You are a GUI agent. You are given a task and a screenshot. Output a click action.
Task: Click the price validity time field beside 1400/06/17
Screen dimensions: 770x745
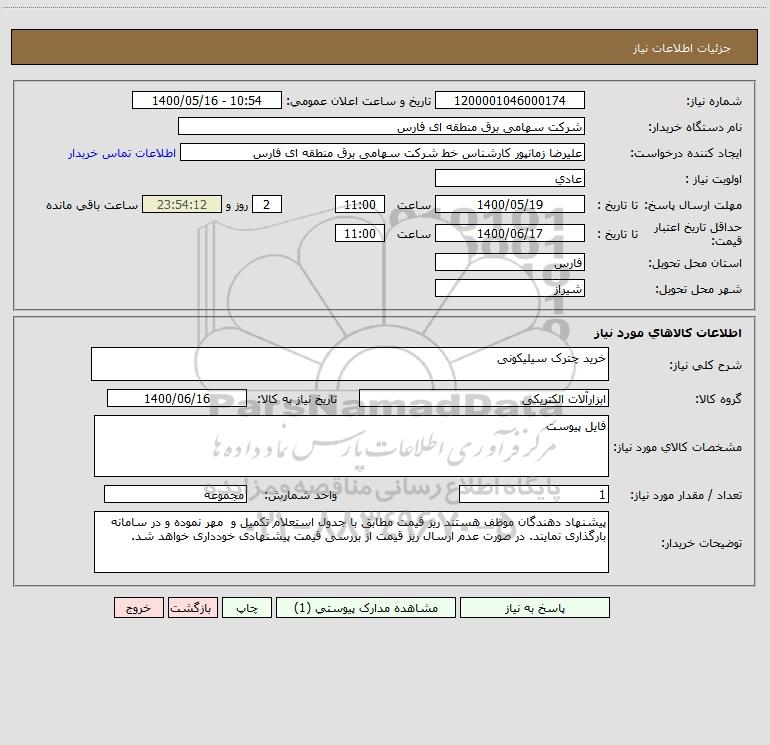tap(359, 233)
